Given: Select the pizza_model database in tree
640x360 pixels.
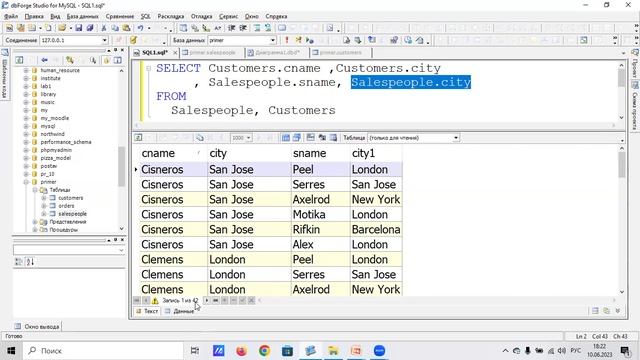Looking at the screenshot, I should (56, 158).
